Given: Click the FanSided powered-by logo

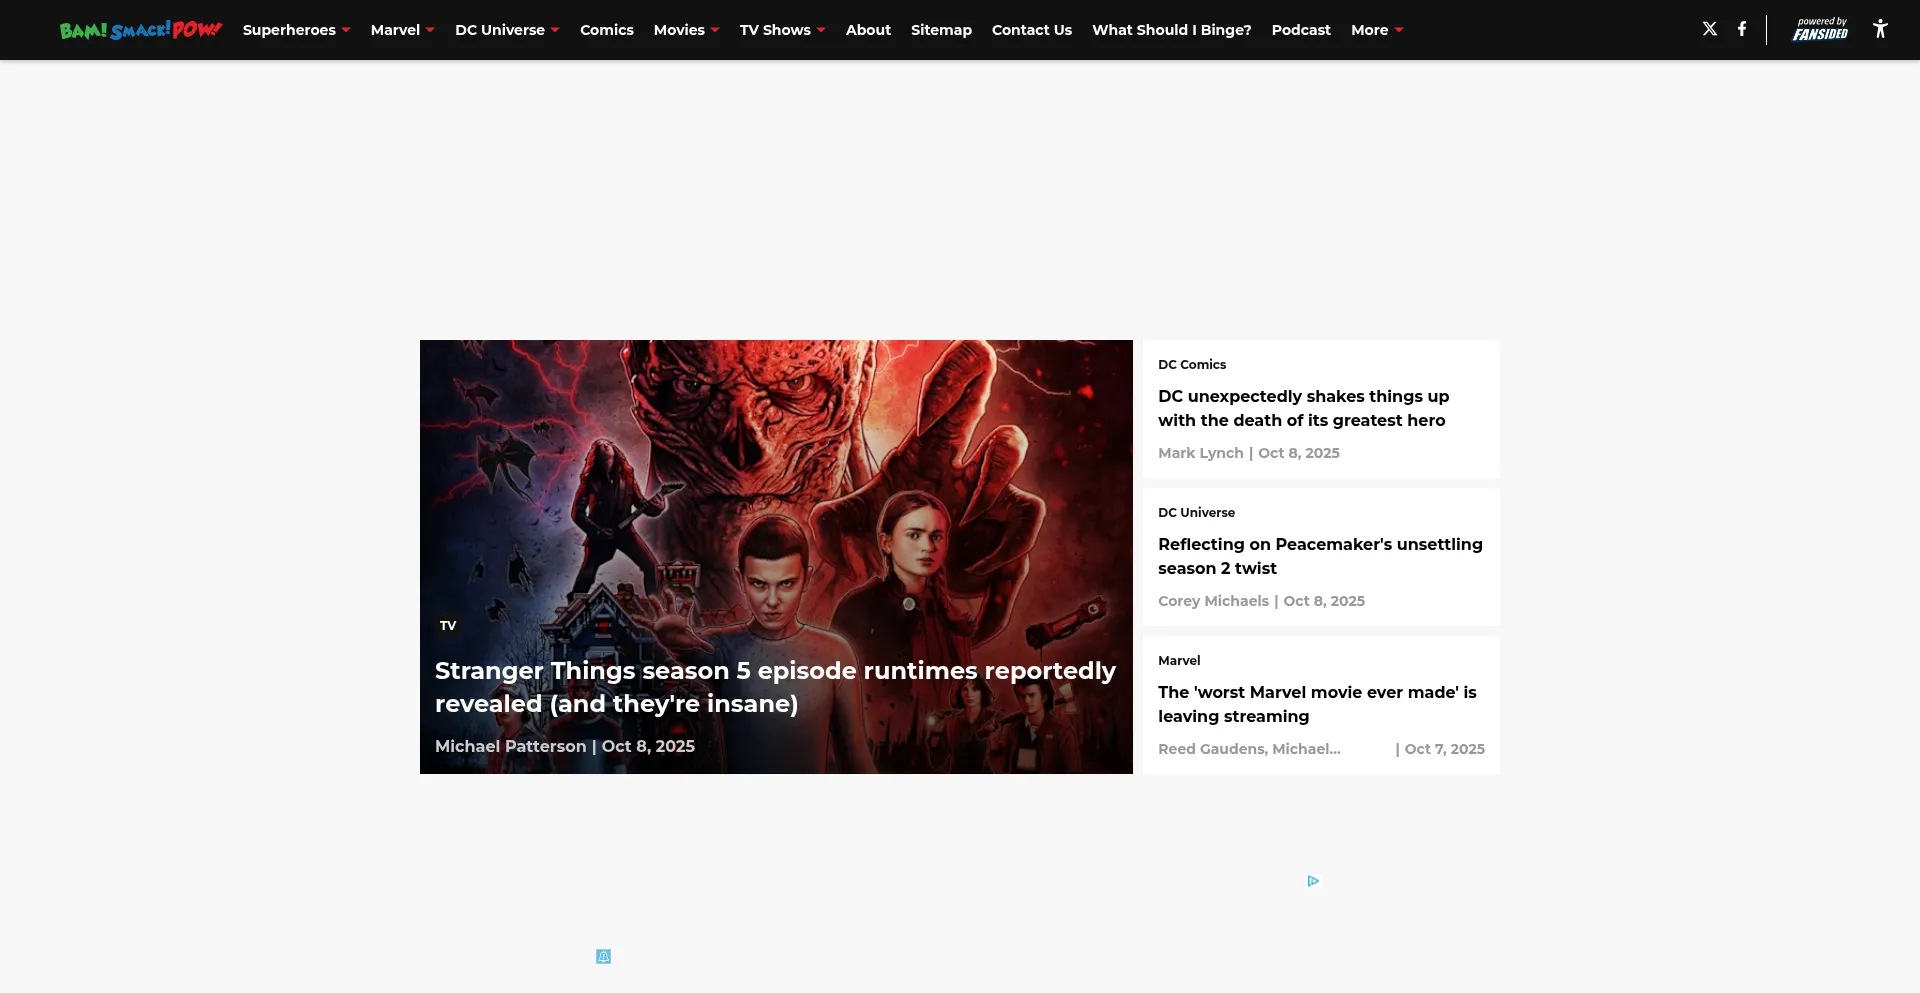Looking at the screenshot, I should tap(1820, 30).
